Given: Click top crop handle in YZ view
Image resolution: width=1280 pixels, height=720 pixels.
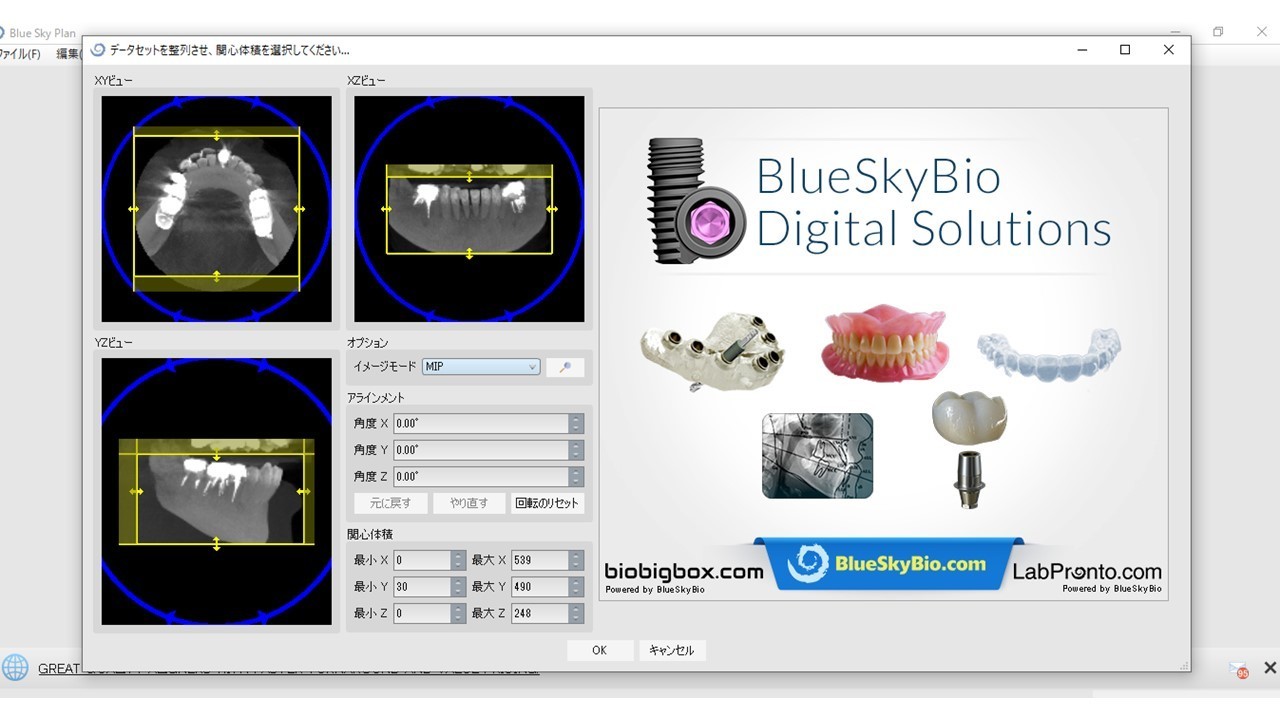Looking at the screenshot, I should [217, 455].
